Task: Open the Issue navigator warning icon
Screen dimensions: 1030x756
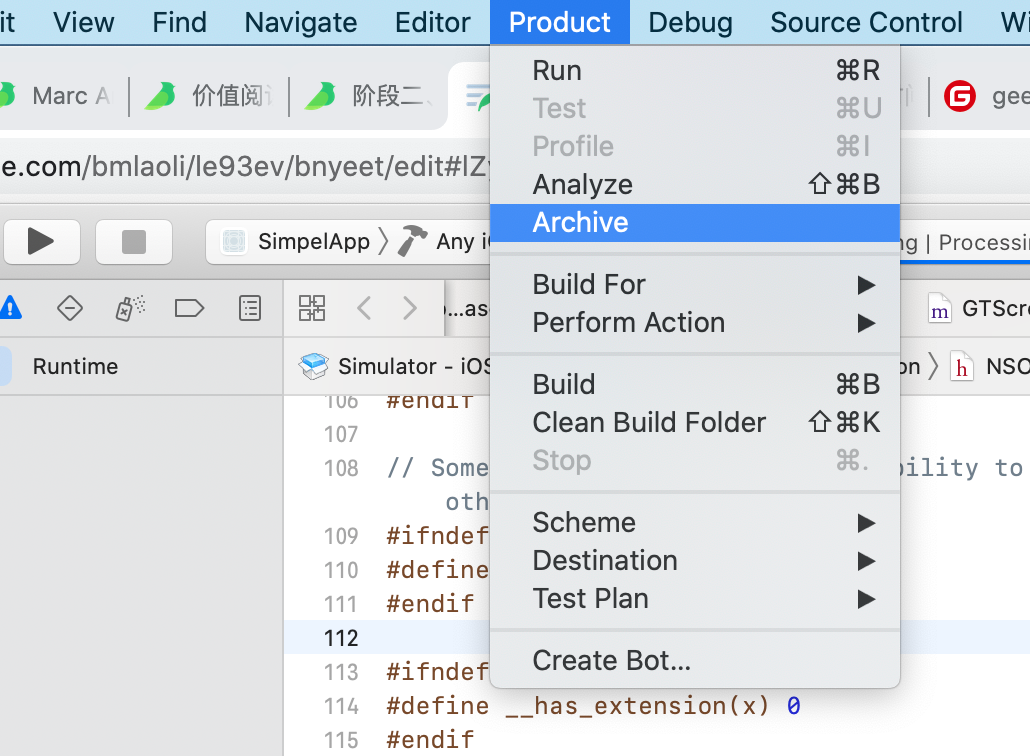Action: [x=10, y=307]
